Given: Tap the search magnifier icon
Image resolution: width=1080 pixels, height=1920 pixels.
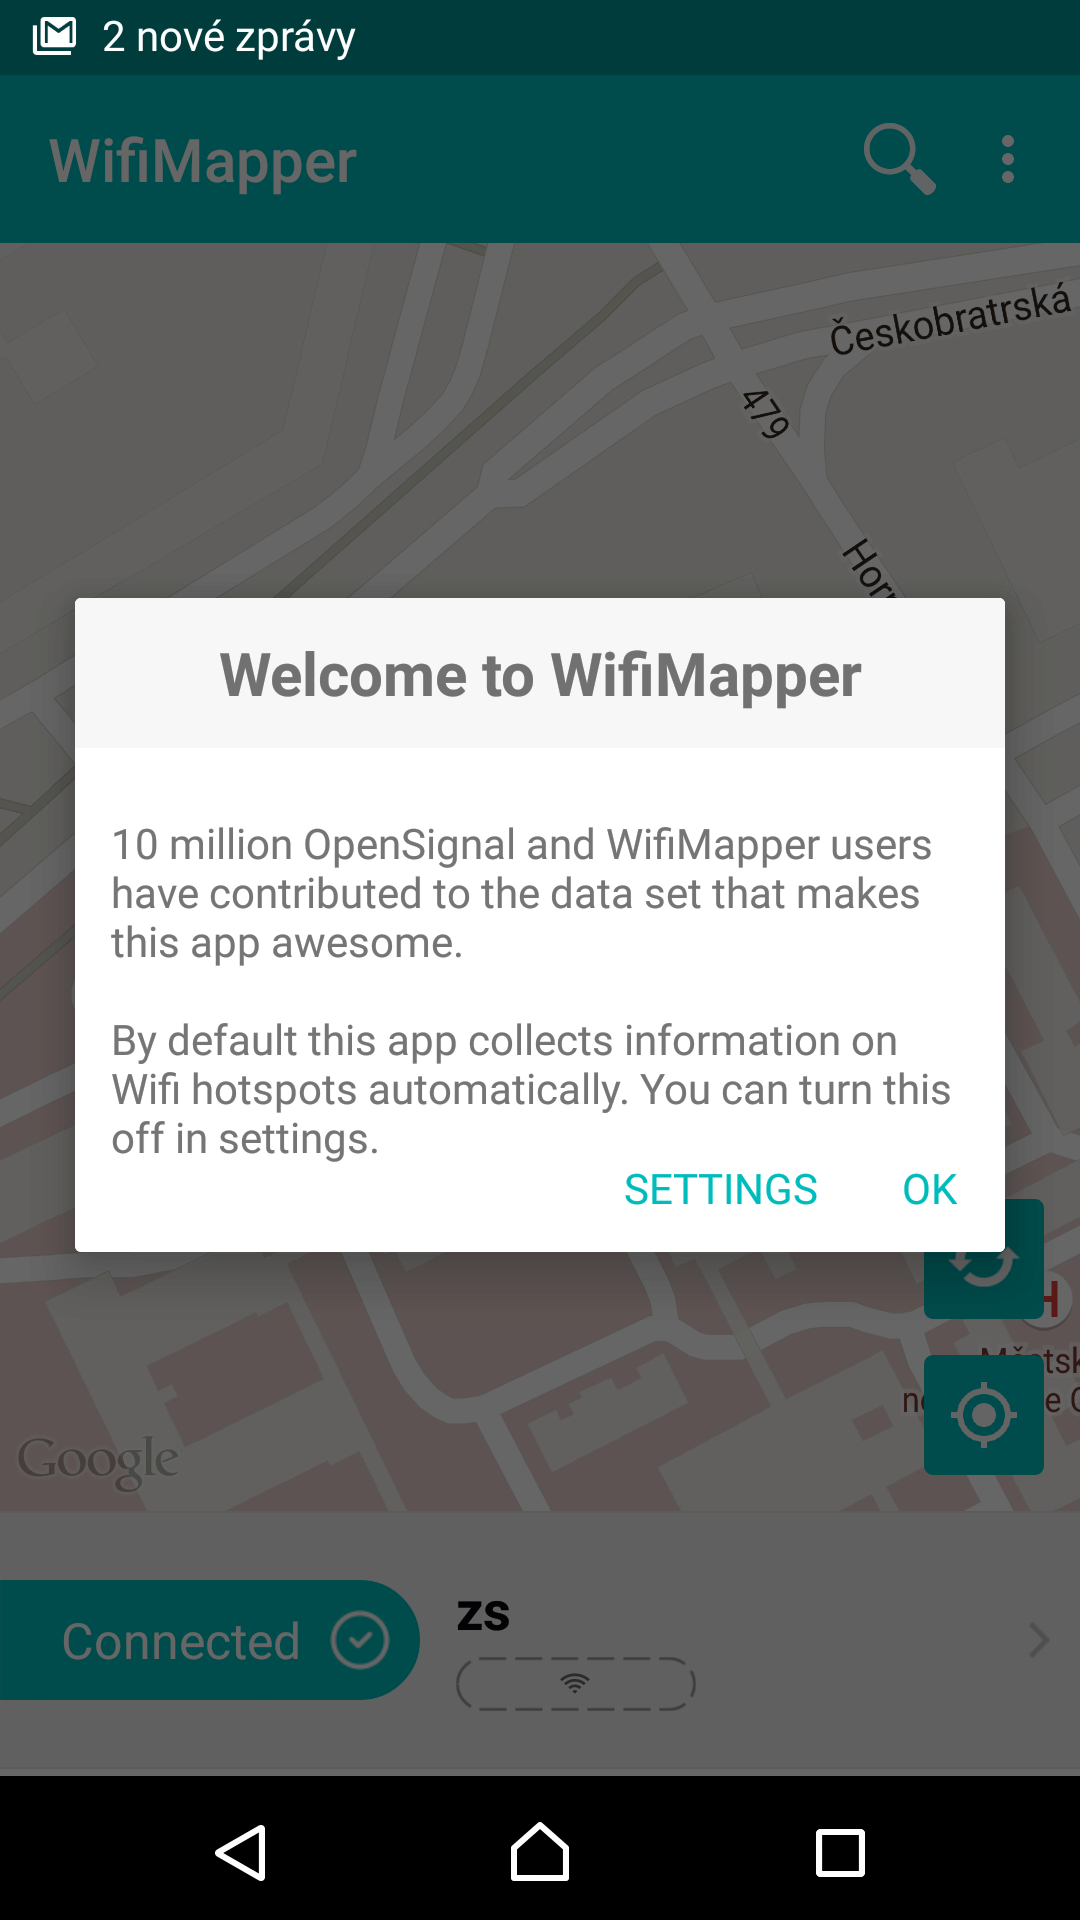Looking at the screenshot, I should click(899, 159).
